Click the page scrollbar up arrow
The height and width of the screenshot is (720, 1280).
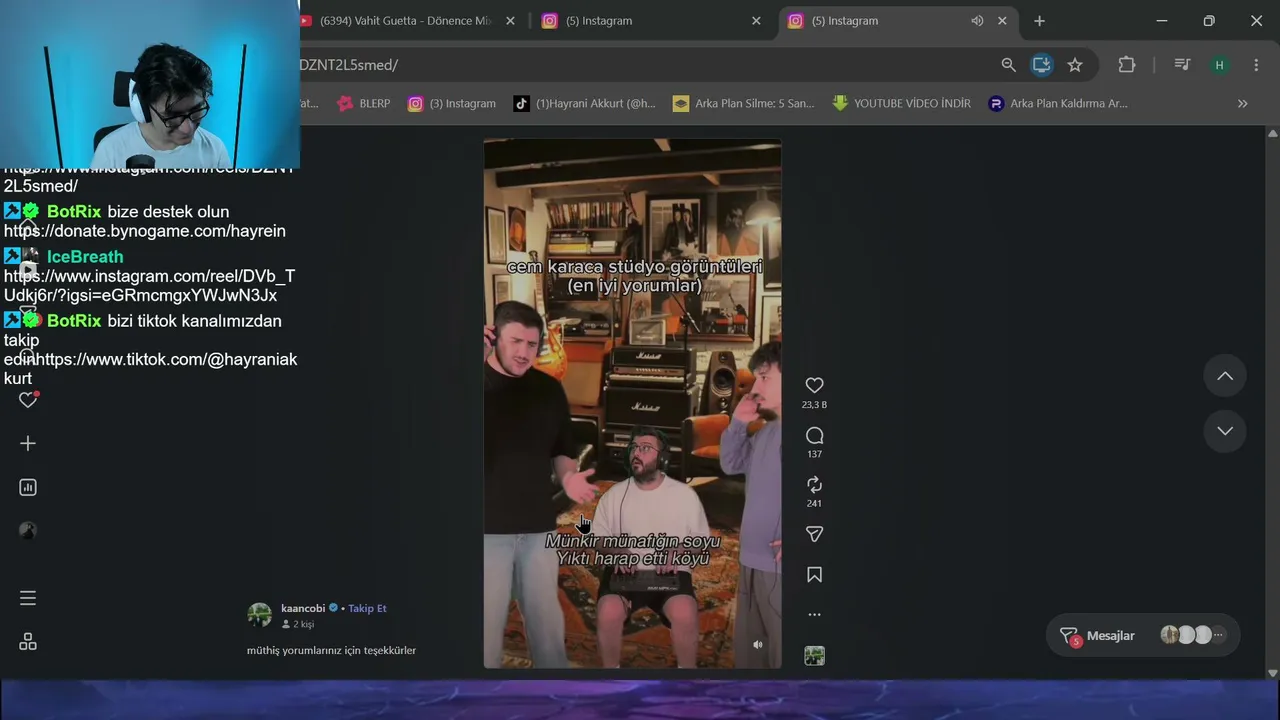1272,133
